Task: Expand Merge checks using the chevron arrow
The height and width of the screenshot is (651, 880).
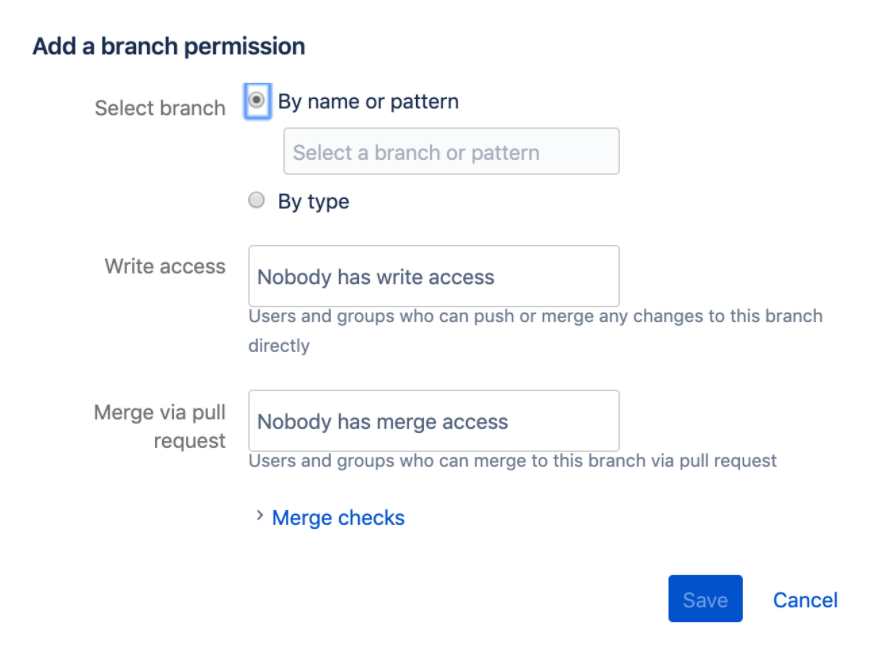Action: pos(259,516)
